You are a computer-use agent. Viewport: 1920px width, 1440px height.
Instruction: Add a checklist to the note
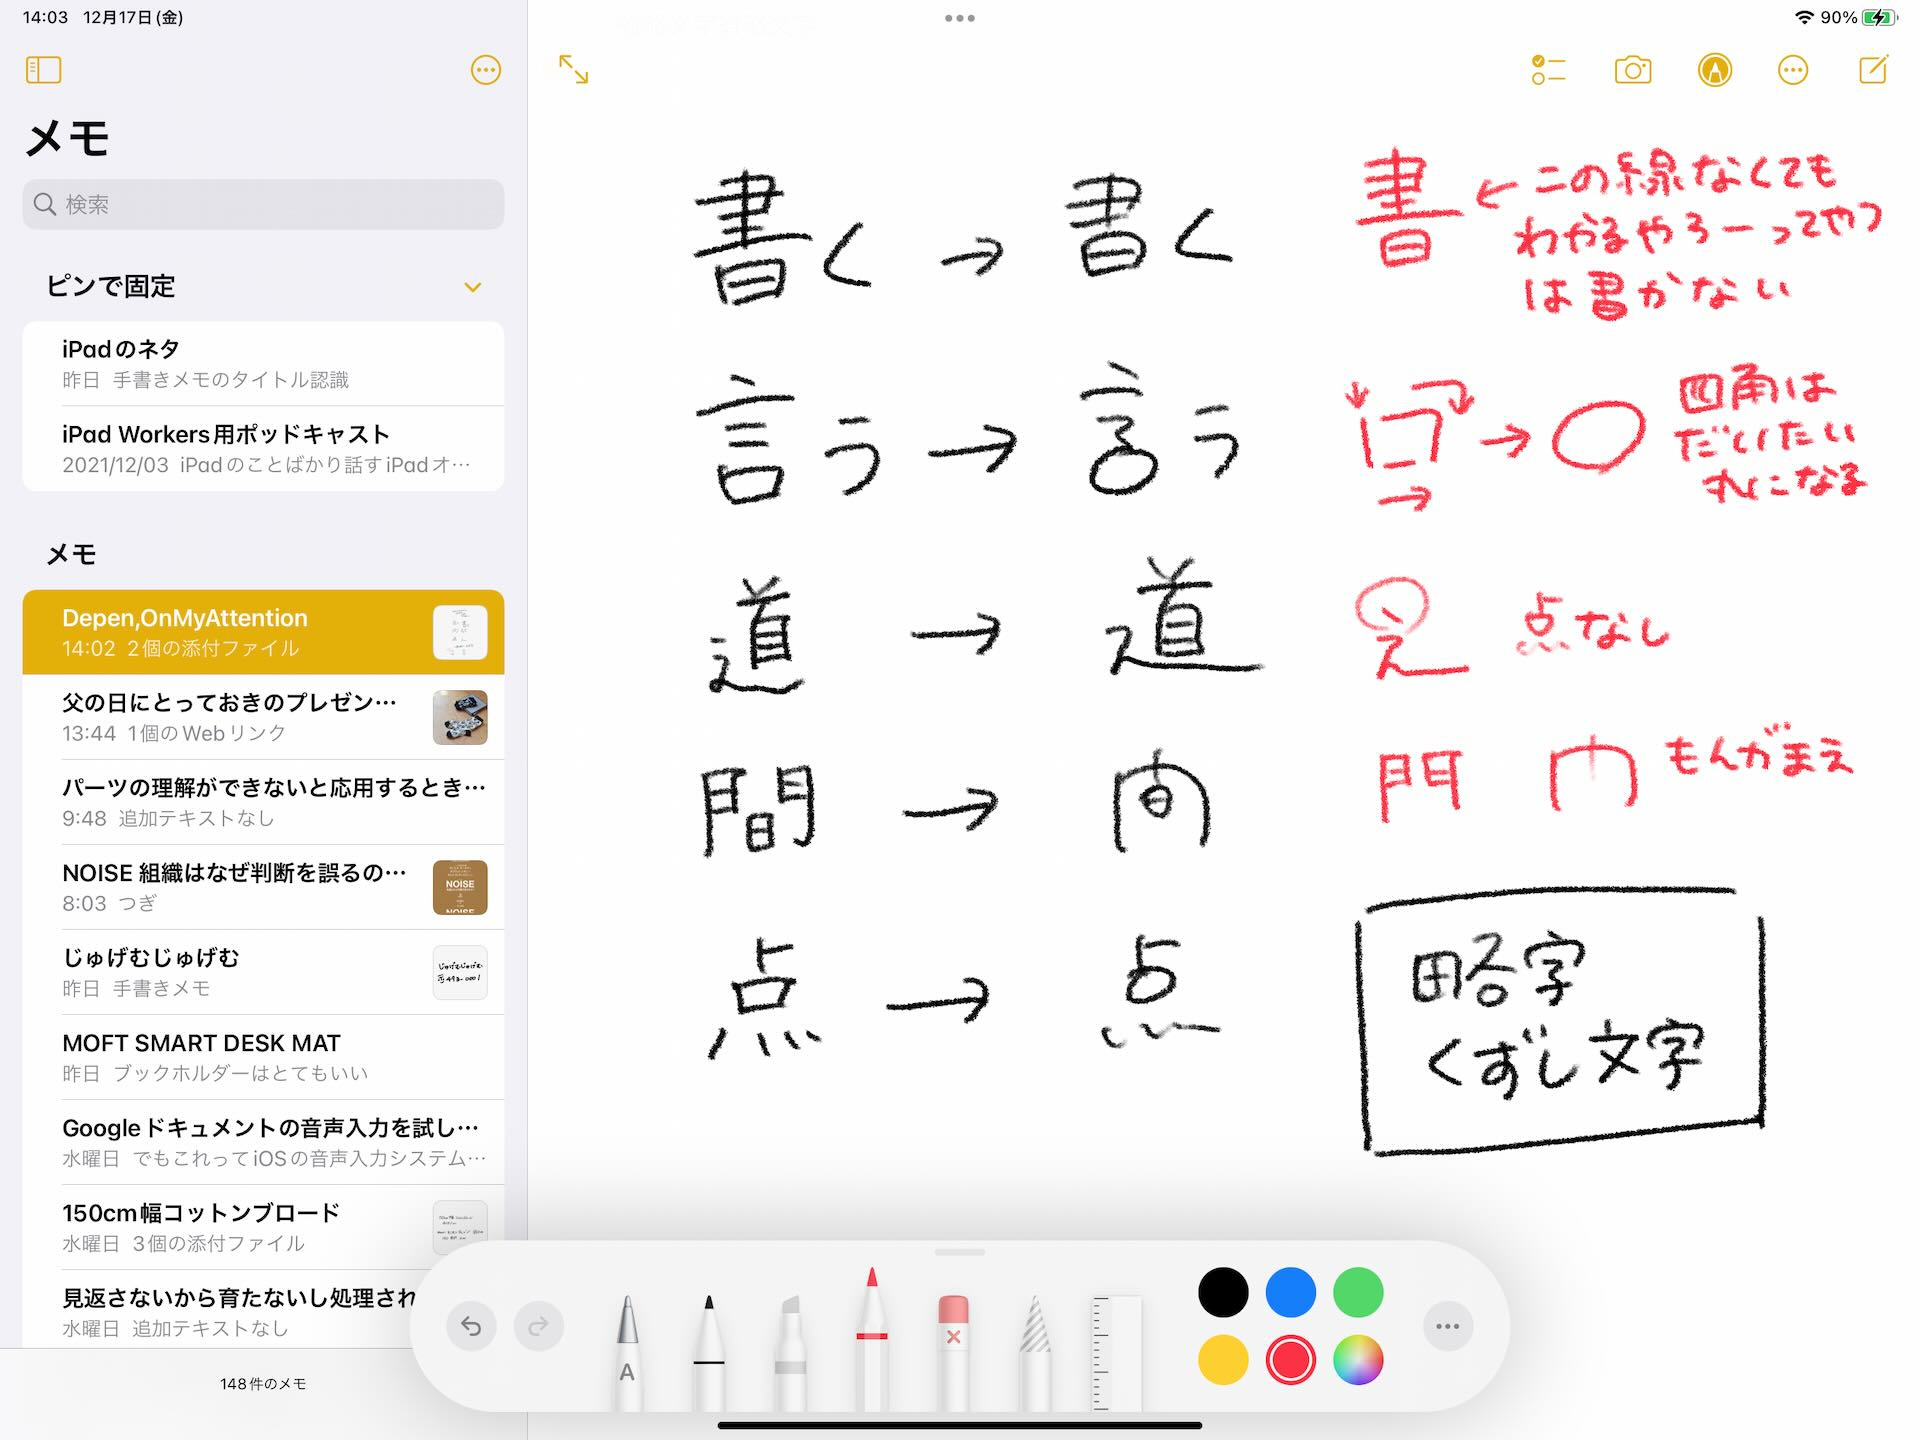[x=1548, y=70]
